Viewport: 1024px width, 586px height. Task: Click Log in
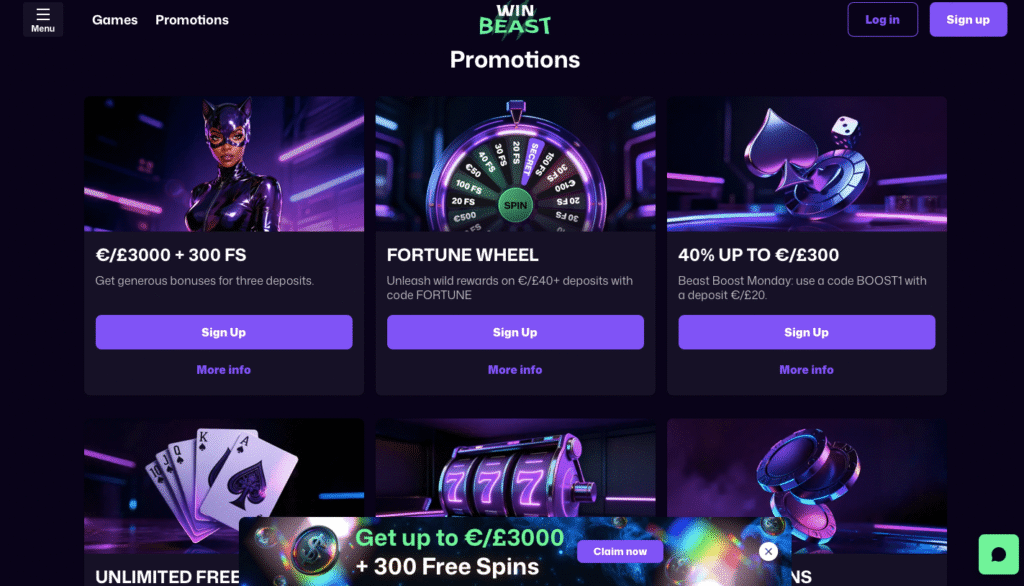click(882, 19)
